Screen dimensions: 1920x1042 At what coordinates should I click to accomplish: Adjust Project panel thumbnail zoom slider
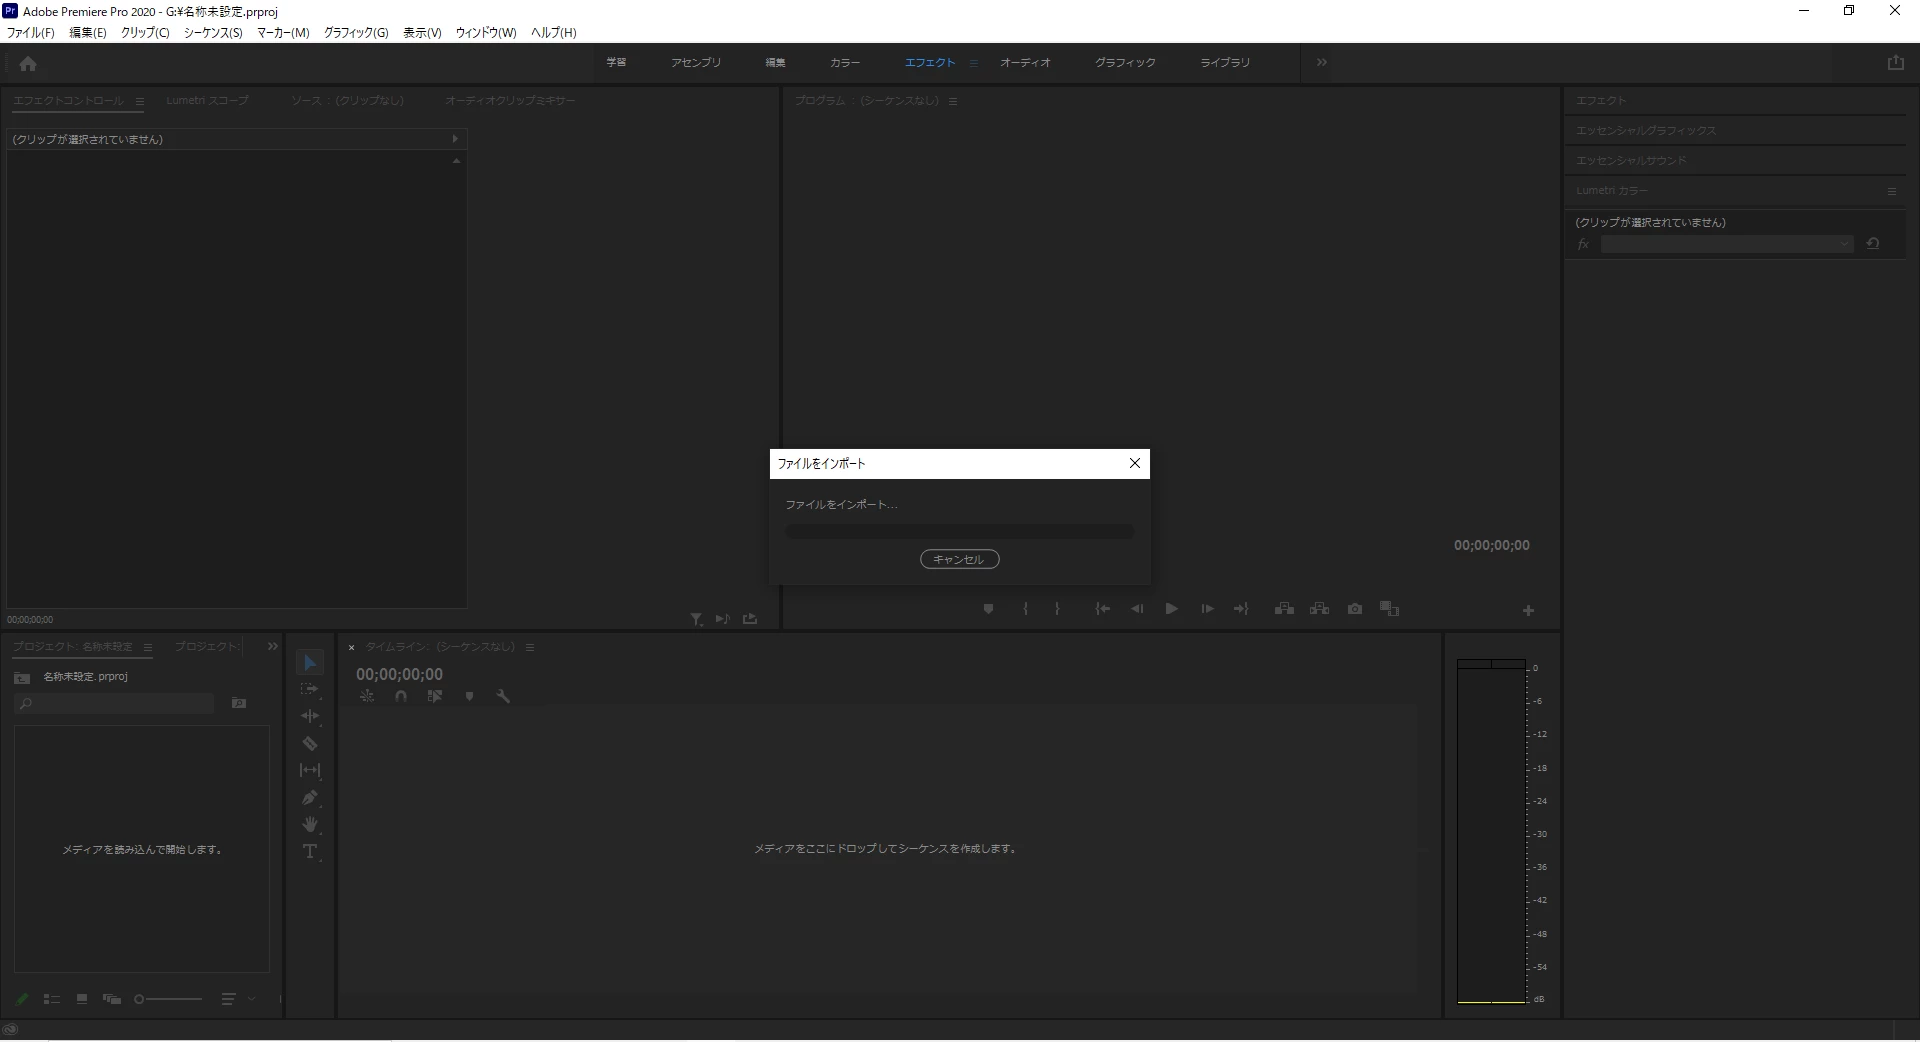tap(168, 999)
